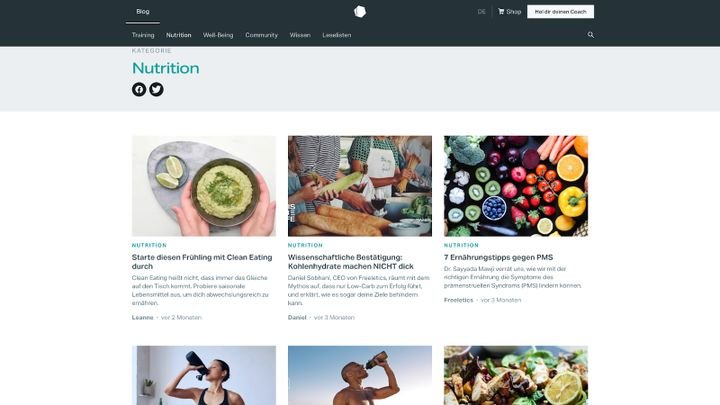
Task: Share category via Facebook icon
Action: [x=139, y=89]
